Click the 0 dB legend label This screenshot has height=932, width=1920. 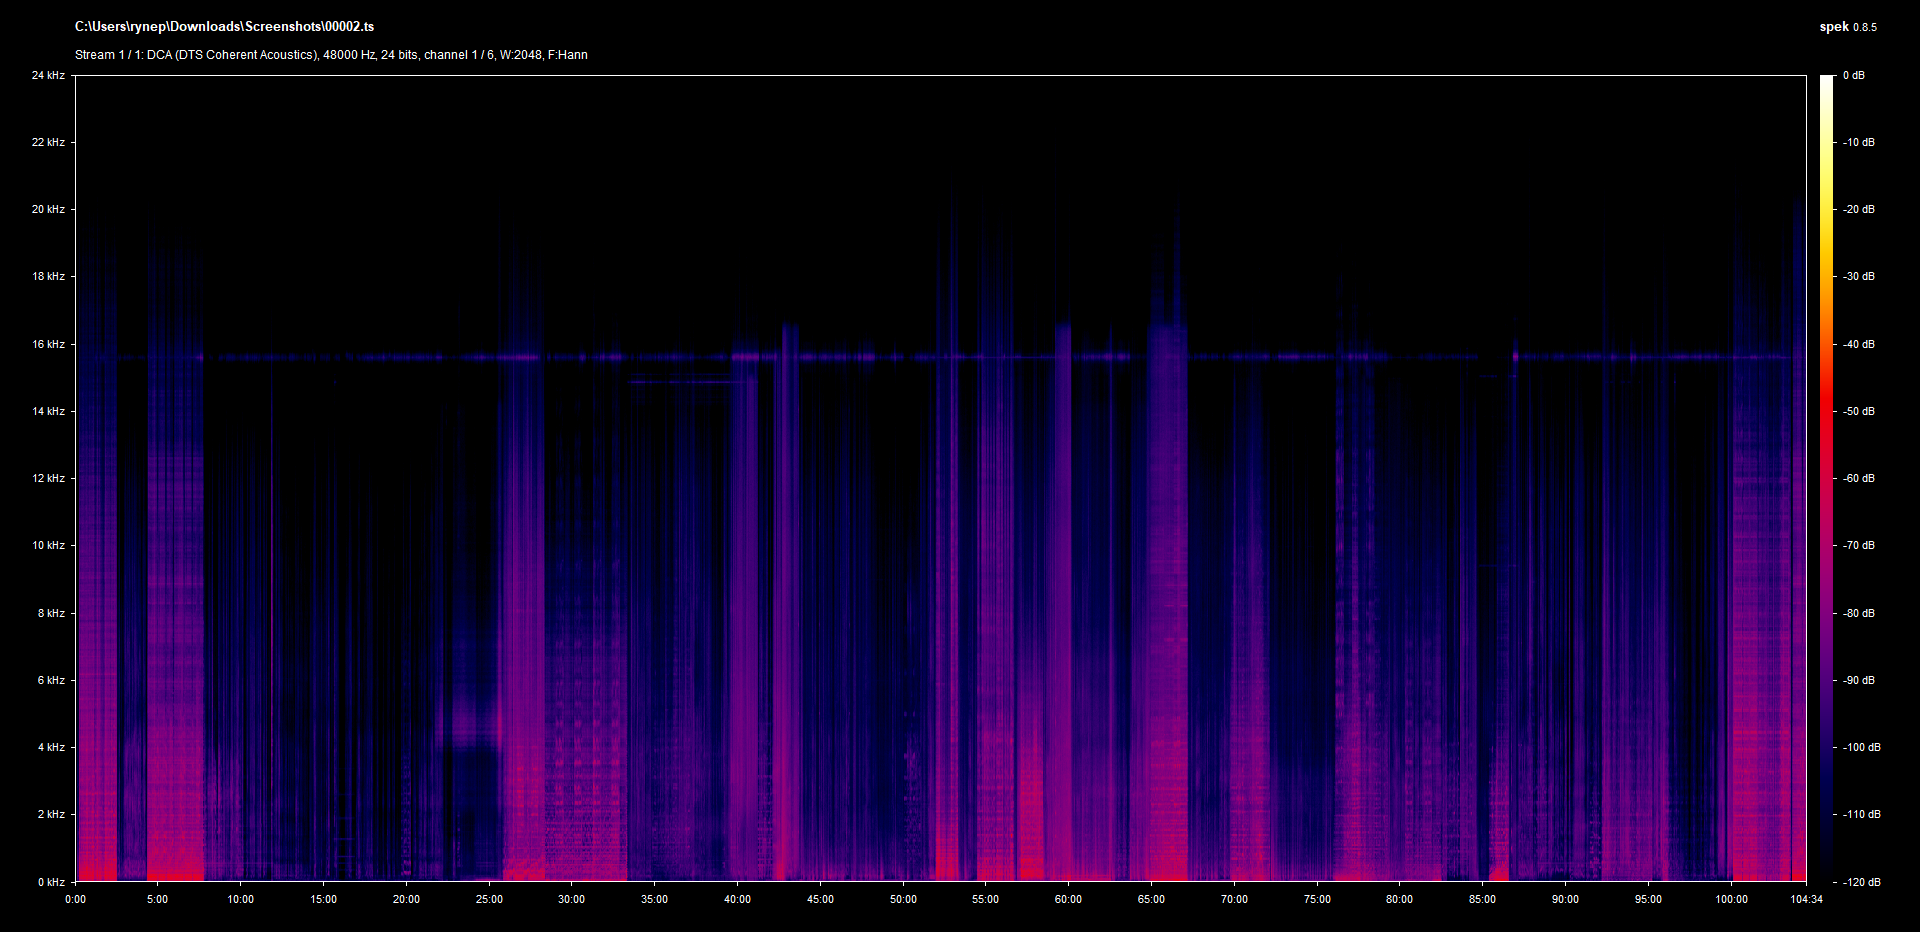click(1853, 75)
